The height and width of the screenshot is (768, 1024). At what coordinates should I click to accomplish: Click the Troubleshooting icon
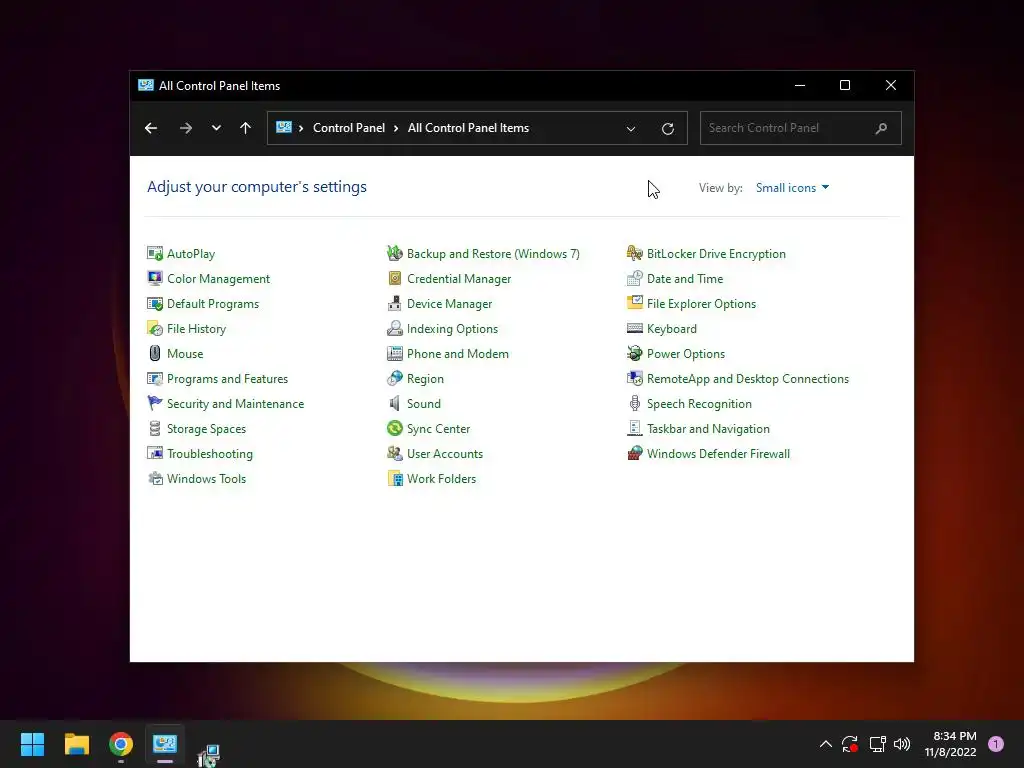point(155,453)
